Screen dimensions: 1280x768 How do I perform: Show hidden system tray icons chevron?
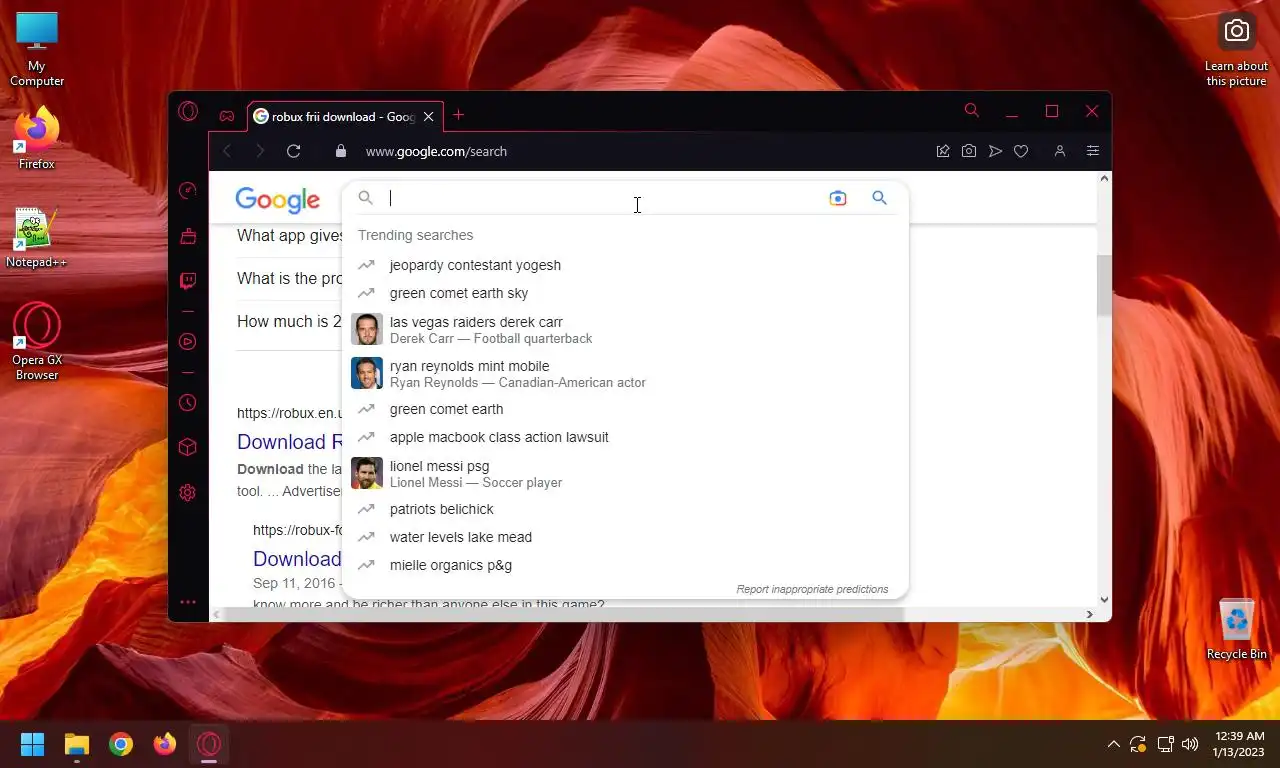point(1113,744)
